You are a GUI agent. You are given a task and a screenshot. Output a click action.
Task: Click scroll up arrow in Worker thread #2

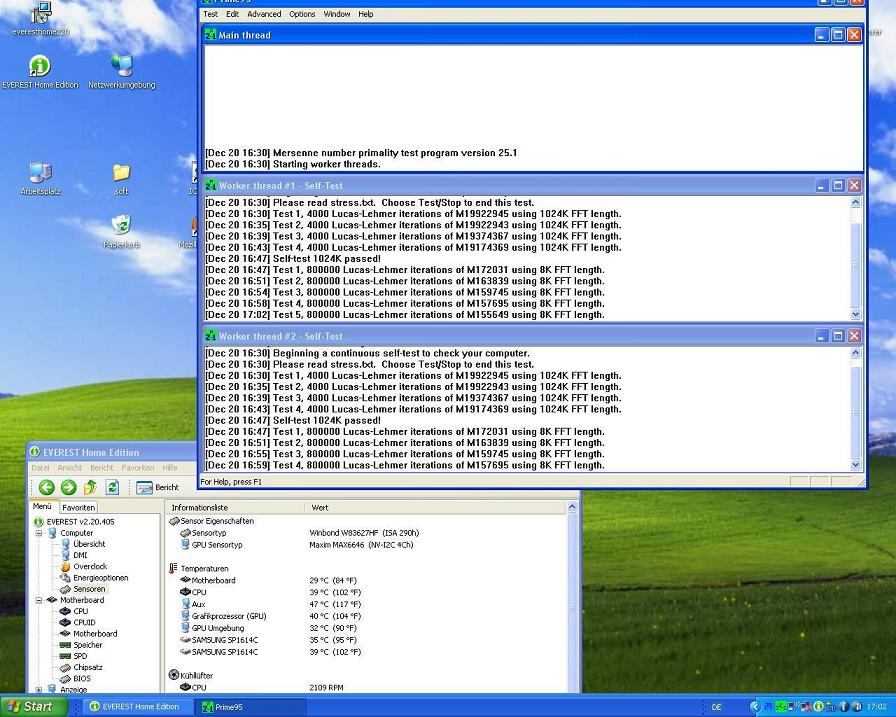click(855, 353)
